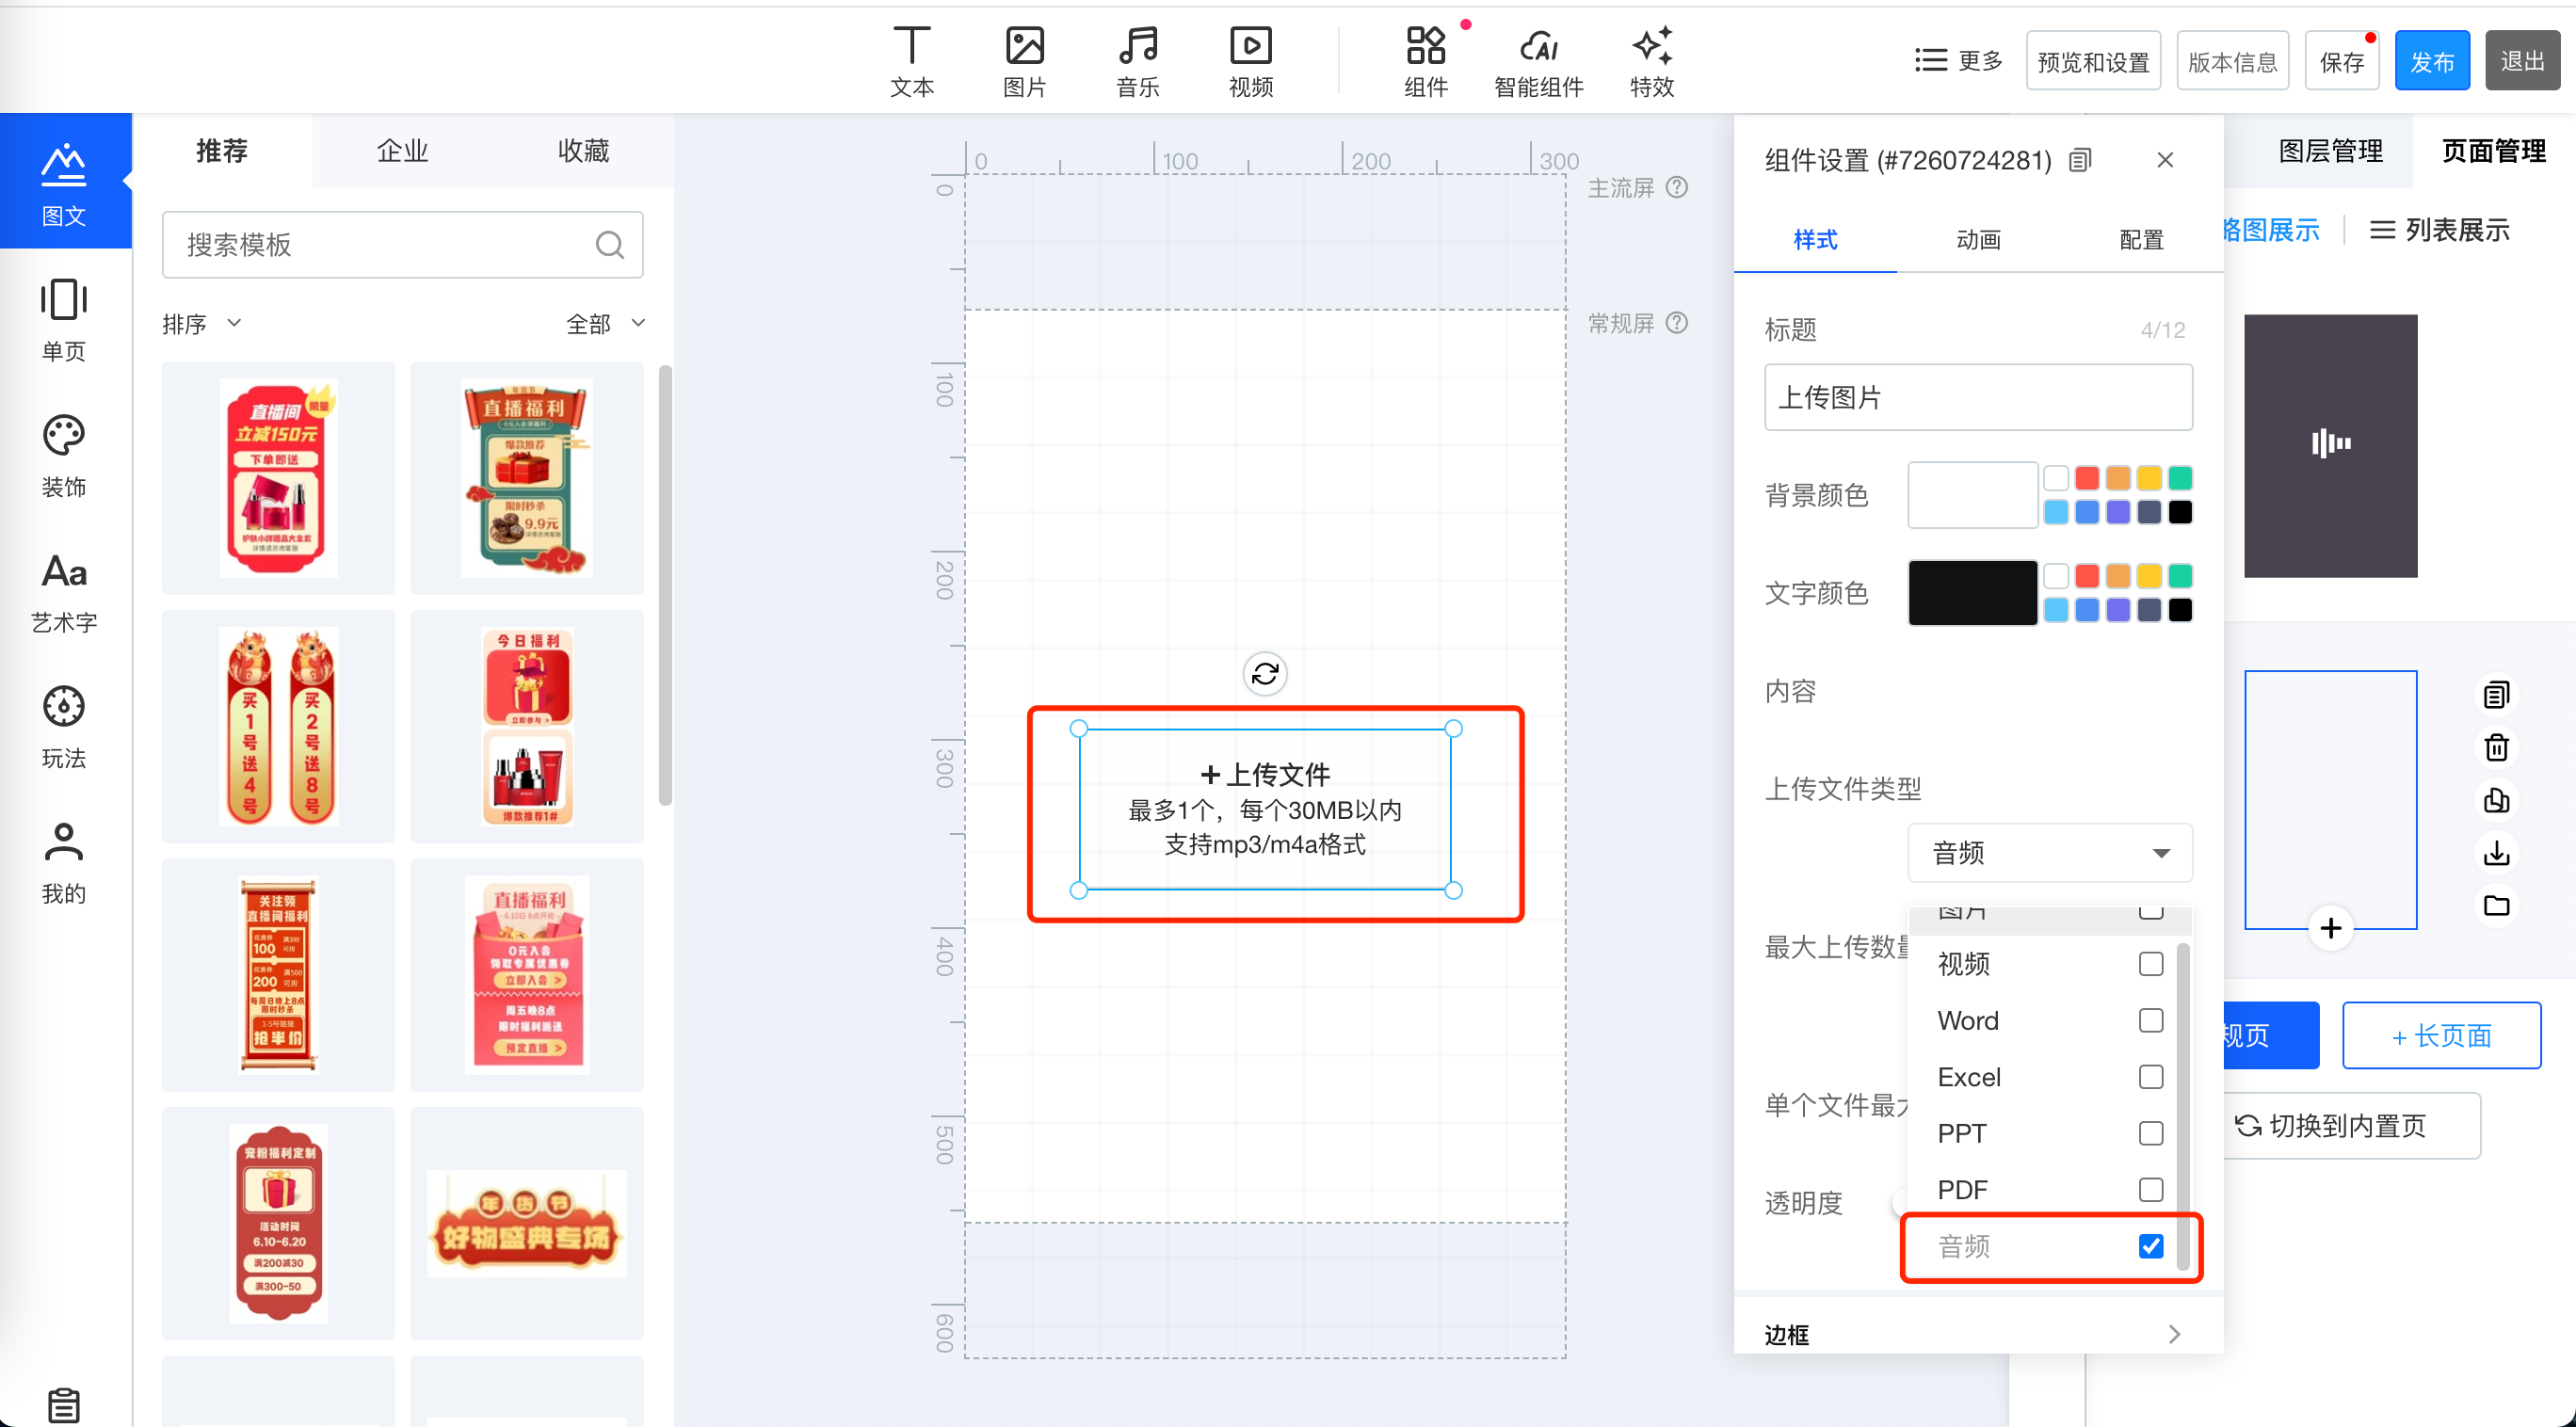Screen dimensions: 2576x1427
Task: Click the trash delete page icon
Action: (2496, 747)
